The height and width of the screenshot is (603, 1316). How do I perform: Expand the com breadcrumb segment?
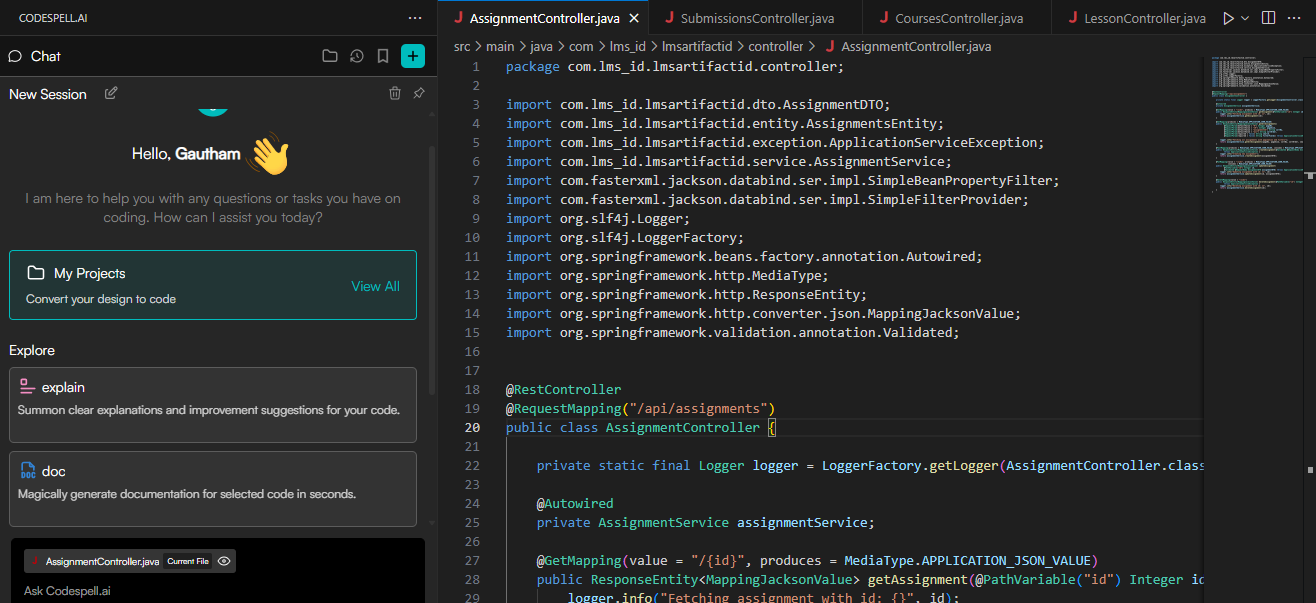[581, 46]
